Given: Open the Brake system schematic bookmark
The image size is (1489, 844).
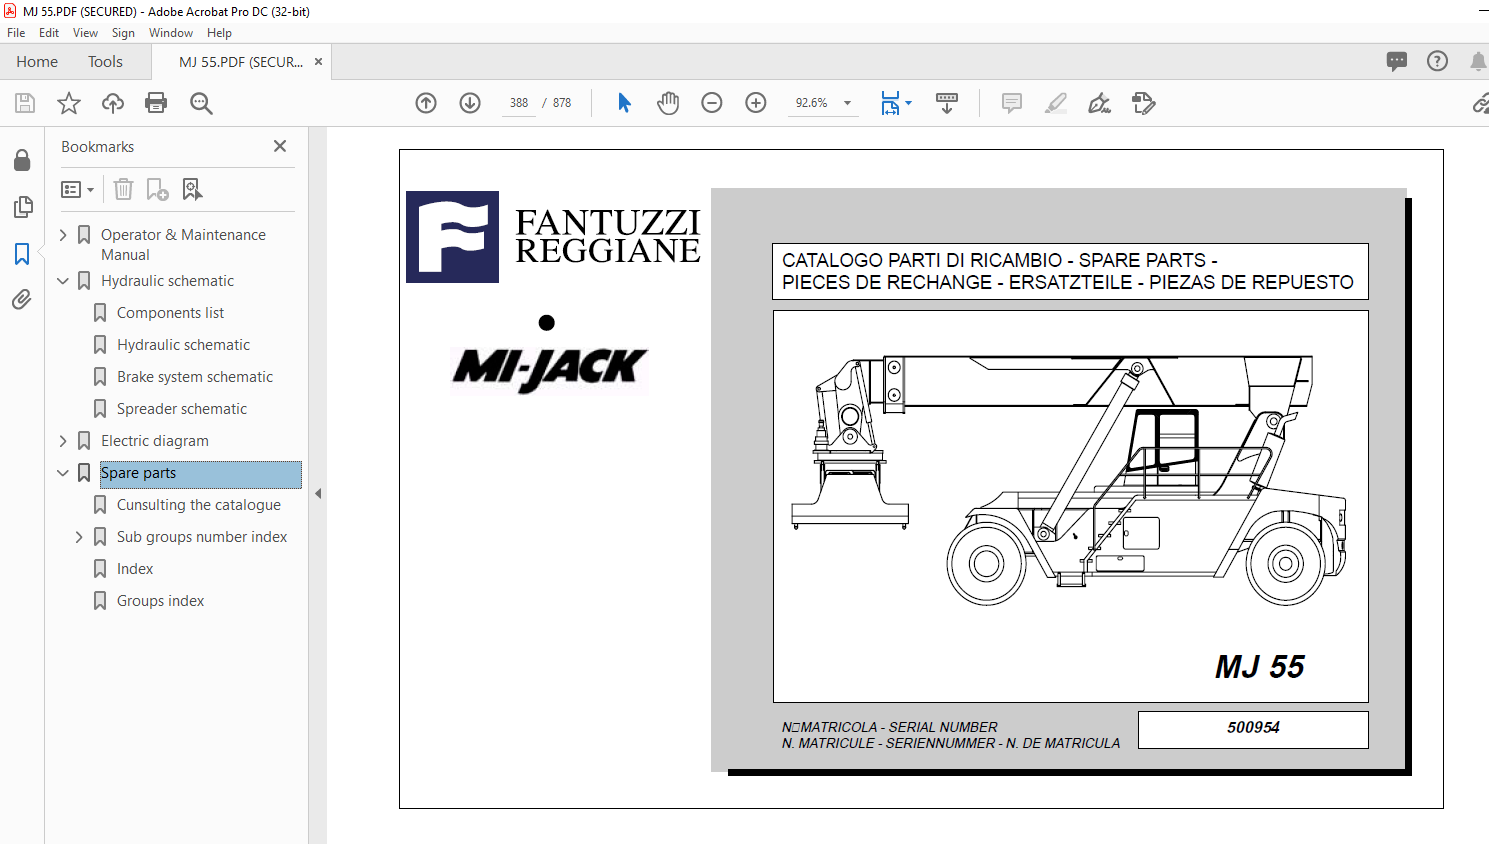Looking at the screenshot, I should tap(195, 377).
